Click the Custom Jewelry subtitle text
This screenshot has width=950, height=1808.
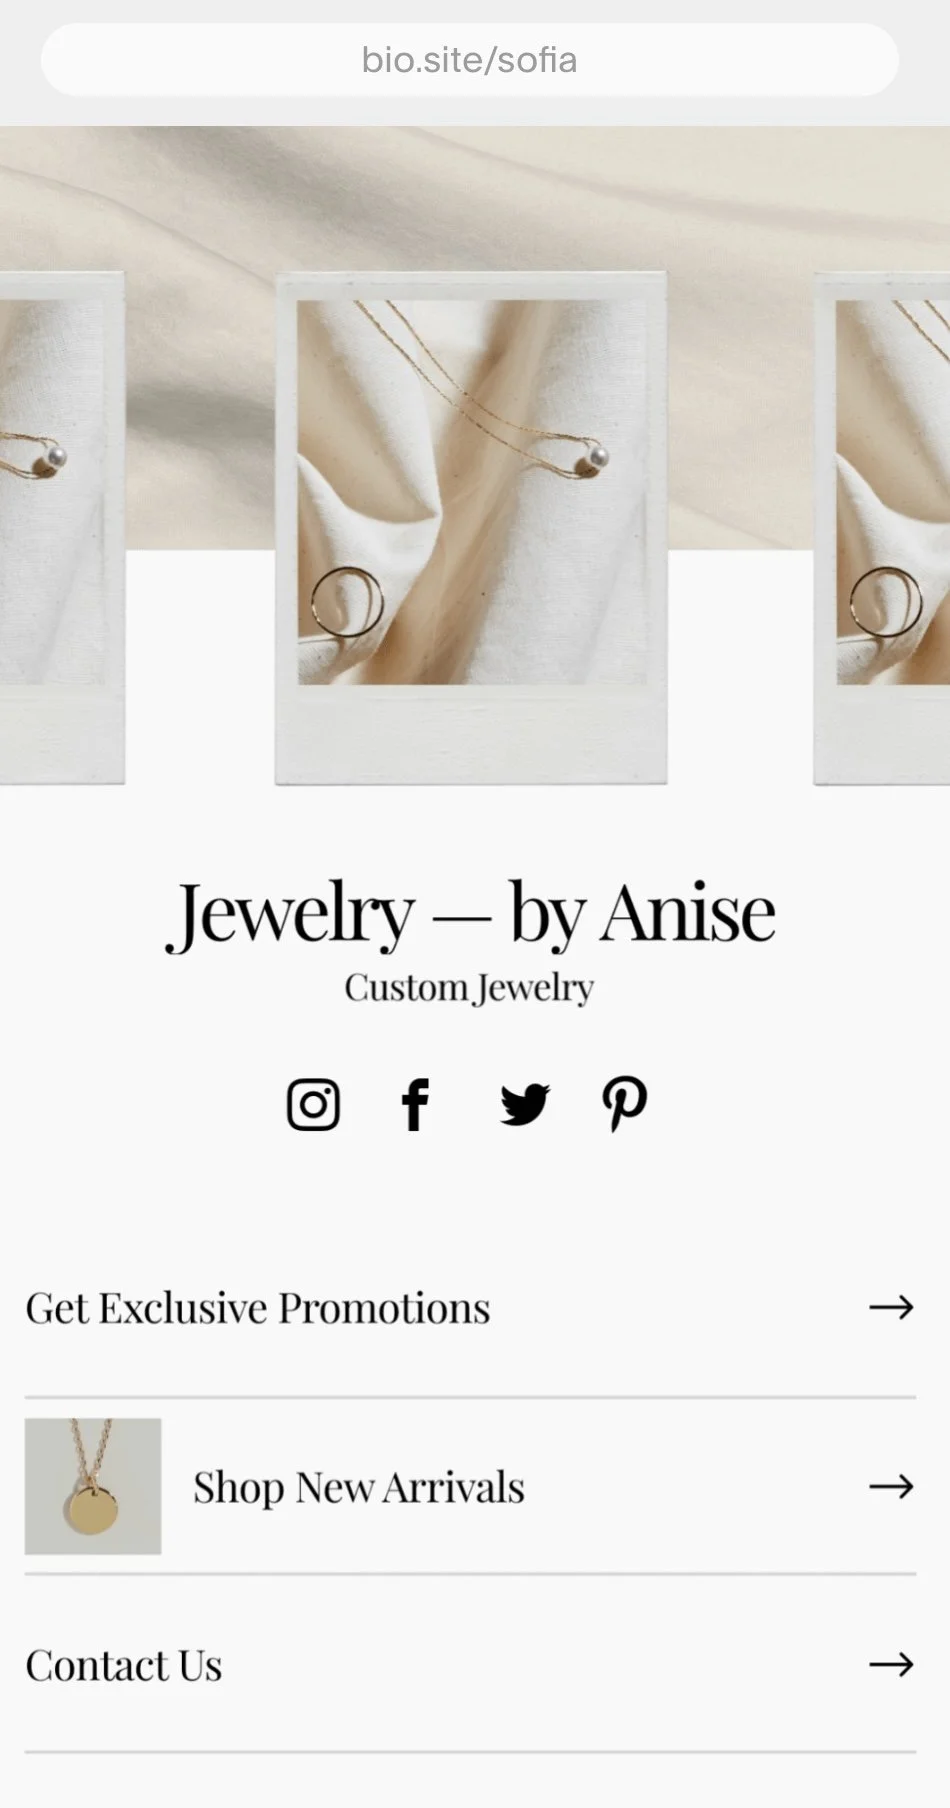coord(470,988)
